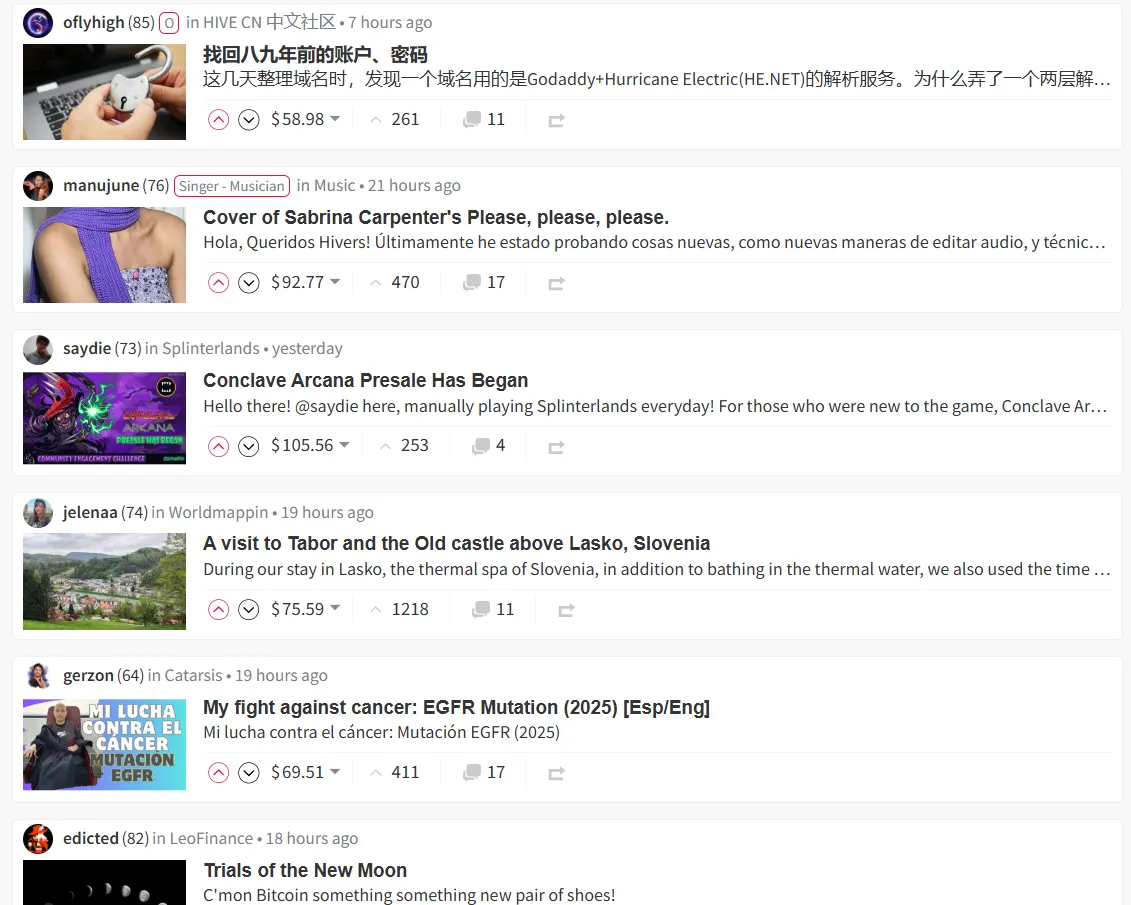This screenshot has height=905, width=1131.
Task: Upvote Sabrina Carpenter cover post
Action: pyautogui.click(x=218, y=283)
